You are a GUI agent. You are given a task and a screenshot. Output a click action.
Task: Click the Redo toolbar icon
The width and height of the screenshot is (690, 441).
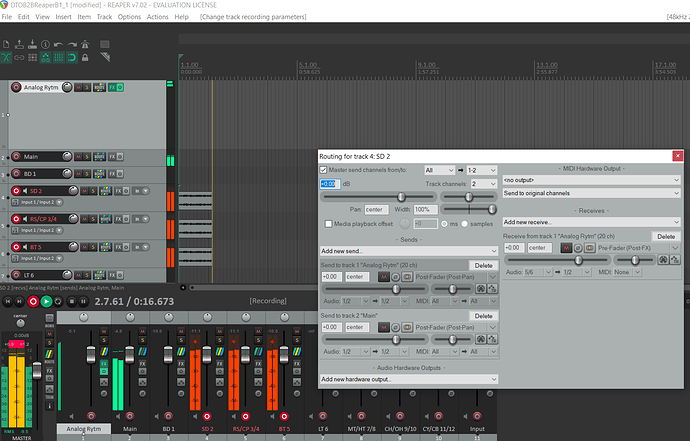(72, 44)
